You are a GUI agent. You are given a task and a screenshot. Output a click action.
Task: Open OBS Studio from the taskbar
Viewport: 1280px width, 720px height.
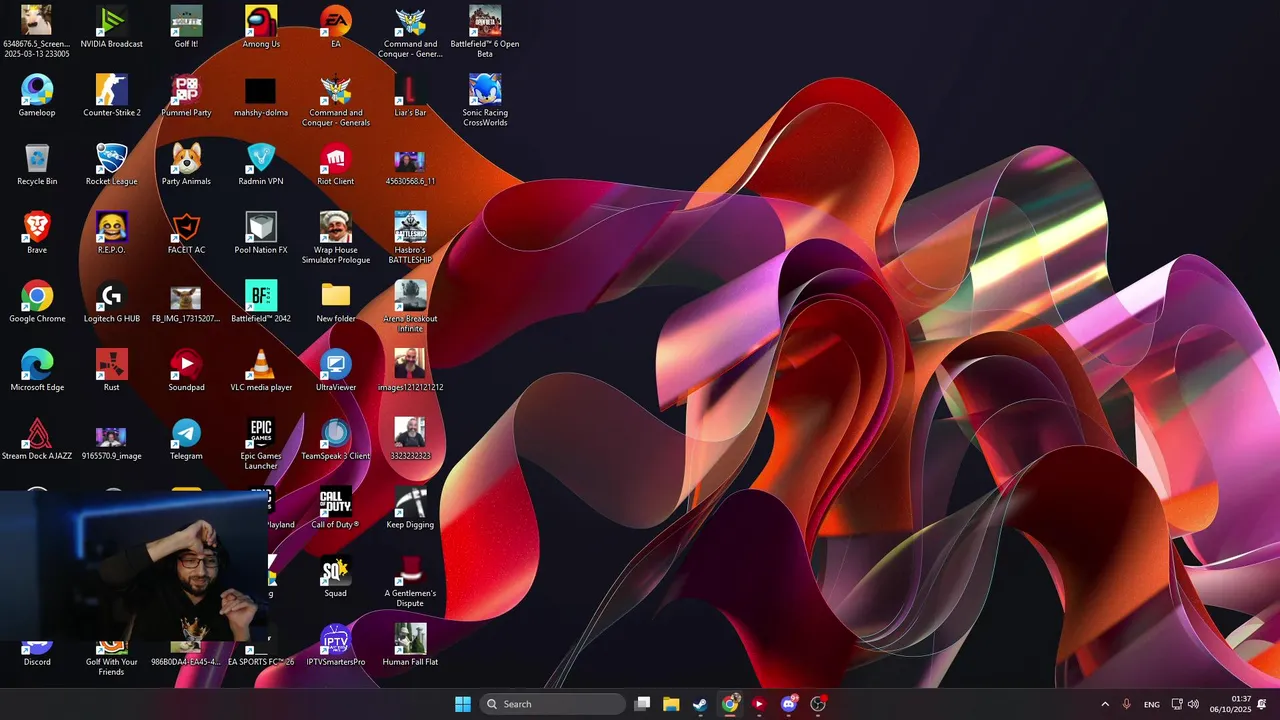pos(818,704)
